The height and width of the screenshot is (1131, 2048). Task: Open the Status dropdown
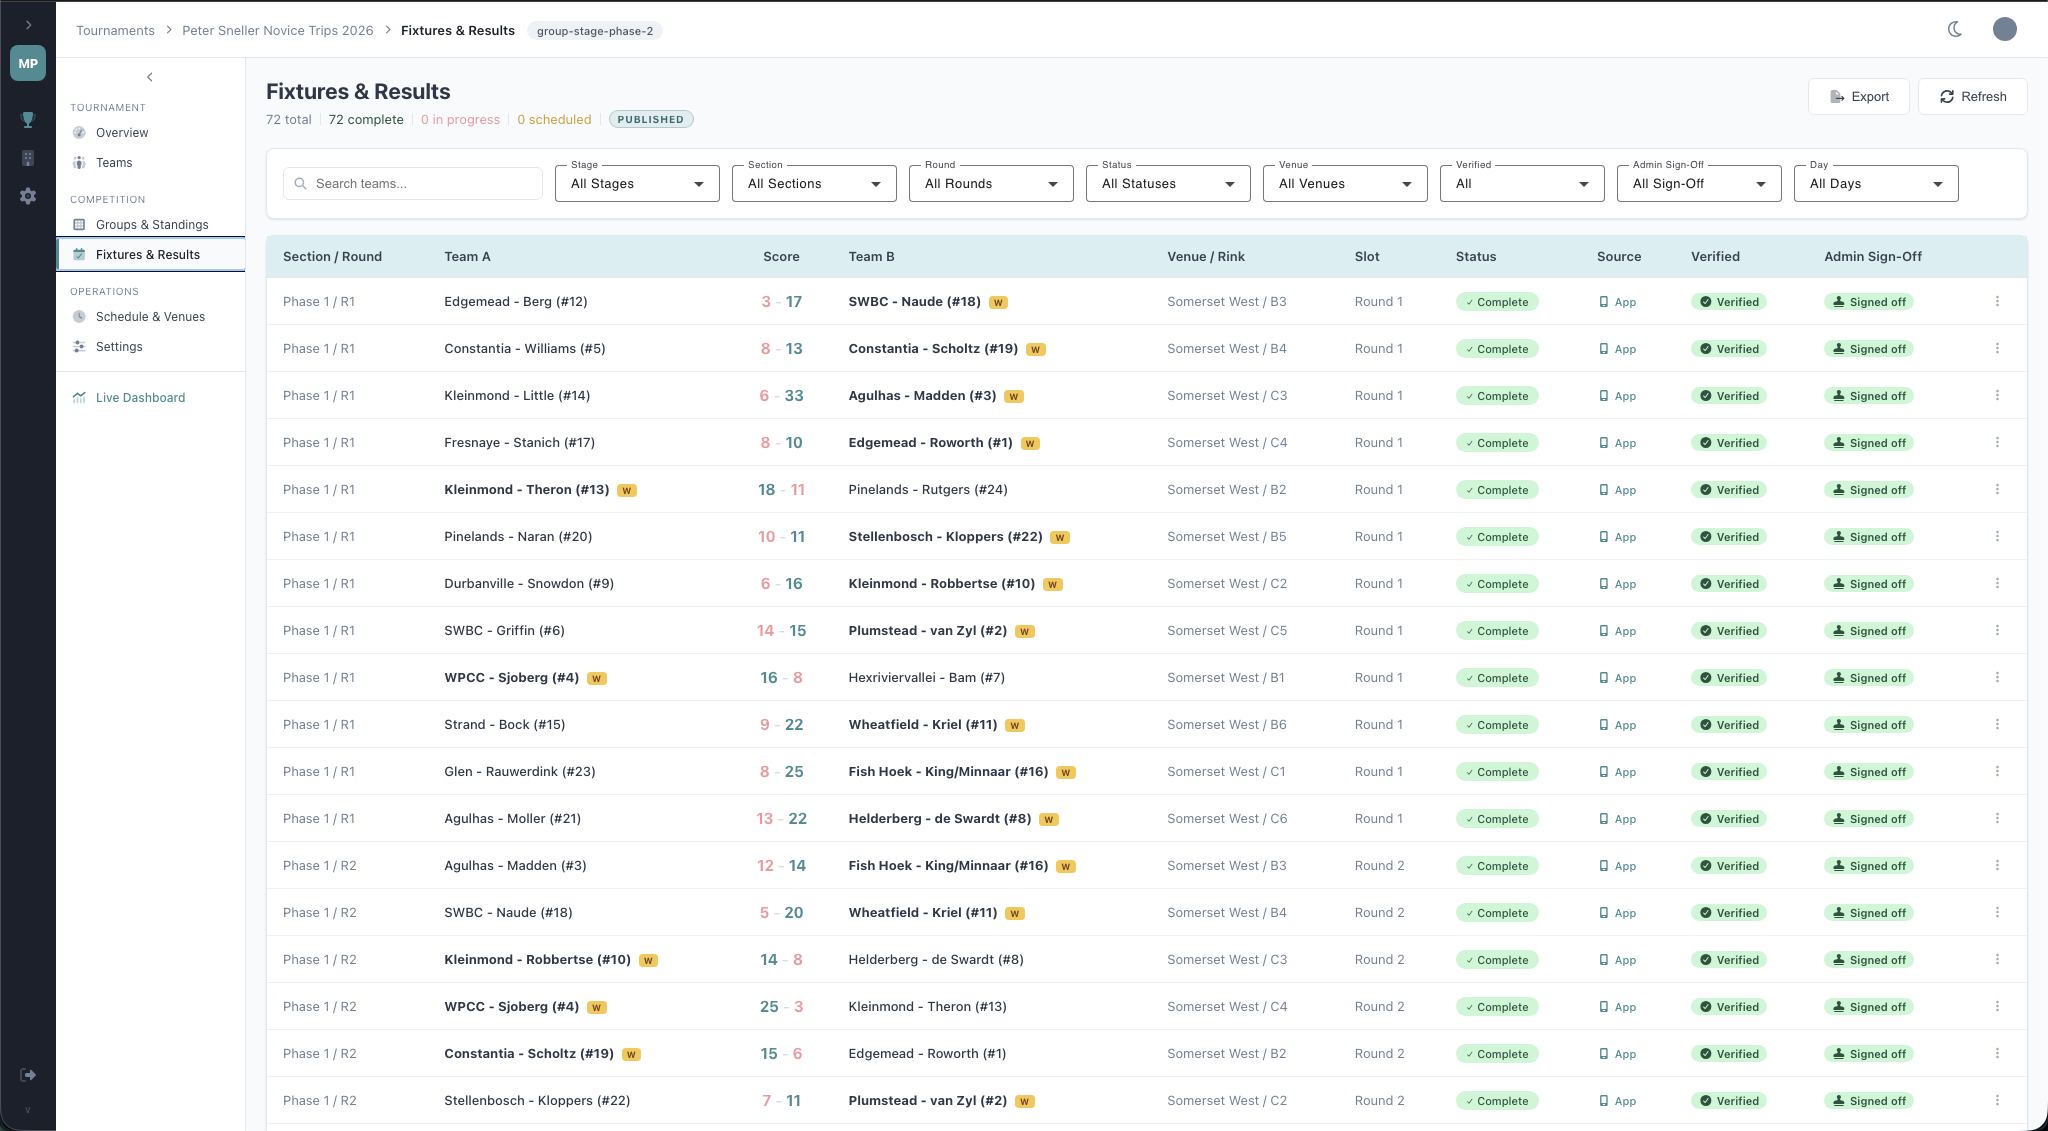click(1168, 184)
